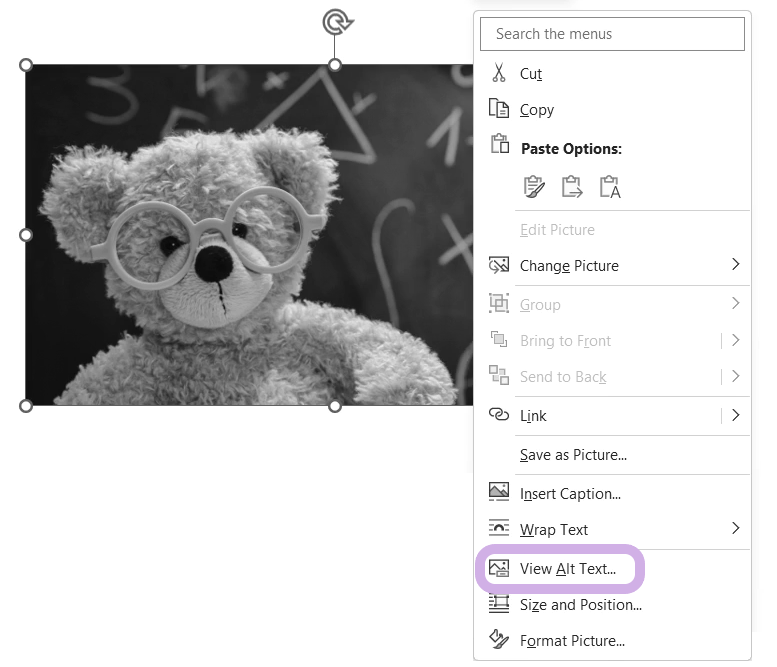777x667 pixels.
Task: Open the Link submenu arrow
Action: [735, 415]
